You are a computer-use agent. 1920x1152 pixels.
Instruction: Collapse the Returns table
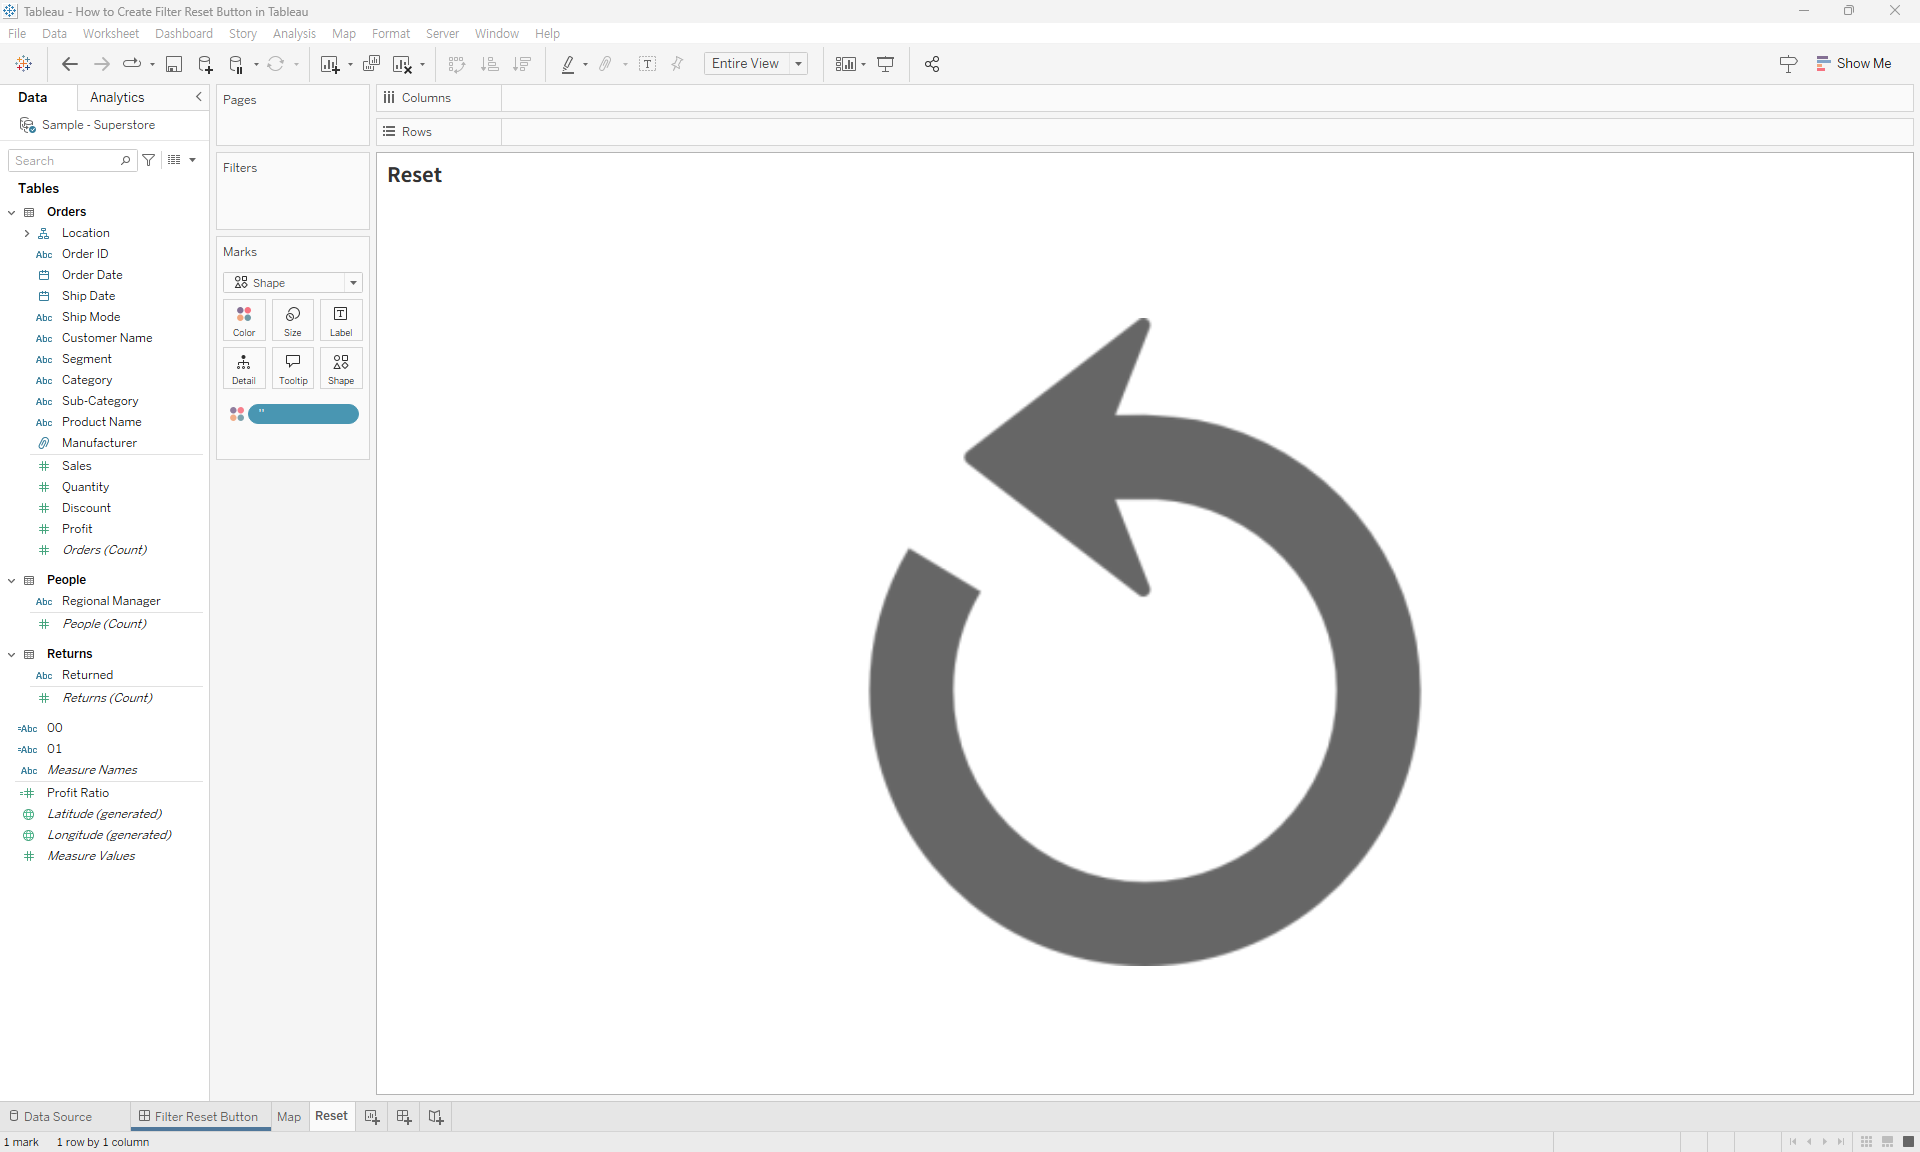coord(11,654)
